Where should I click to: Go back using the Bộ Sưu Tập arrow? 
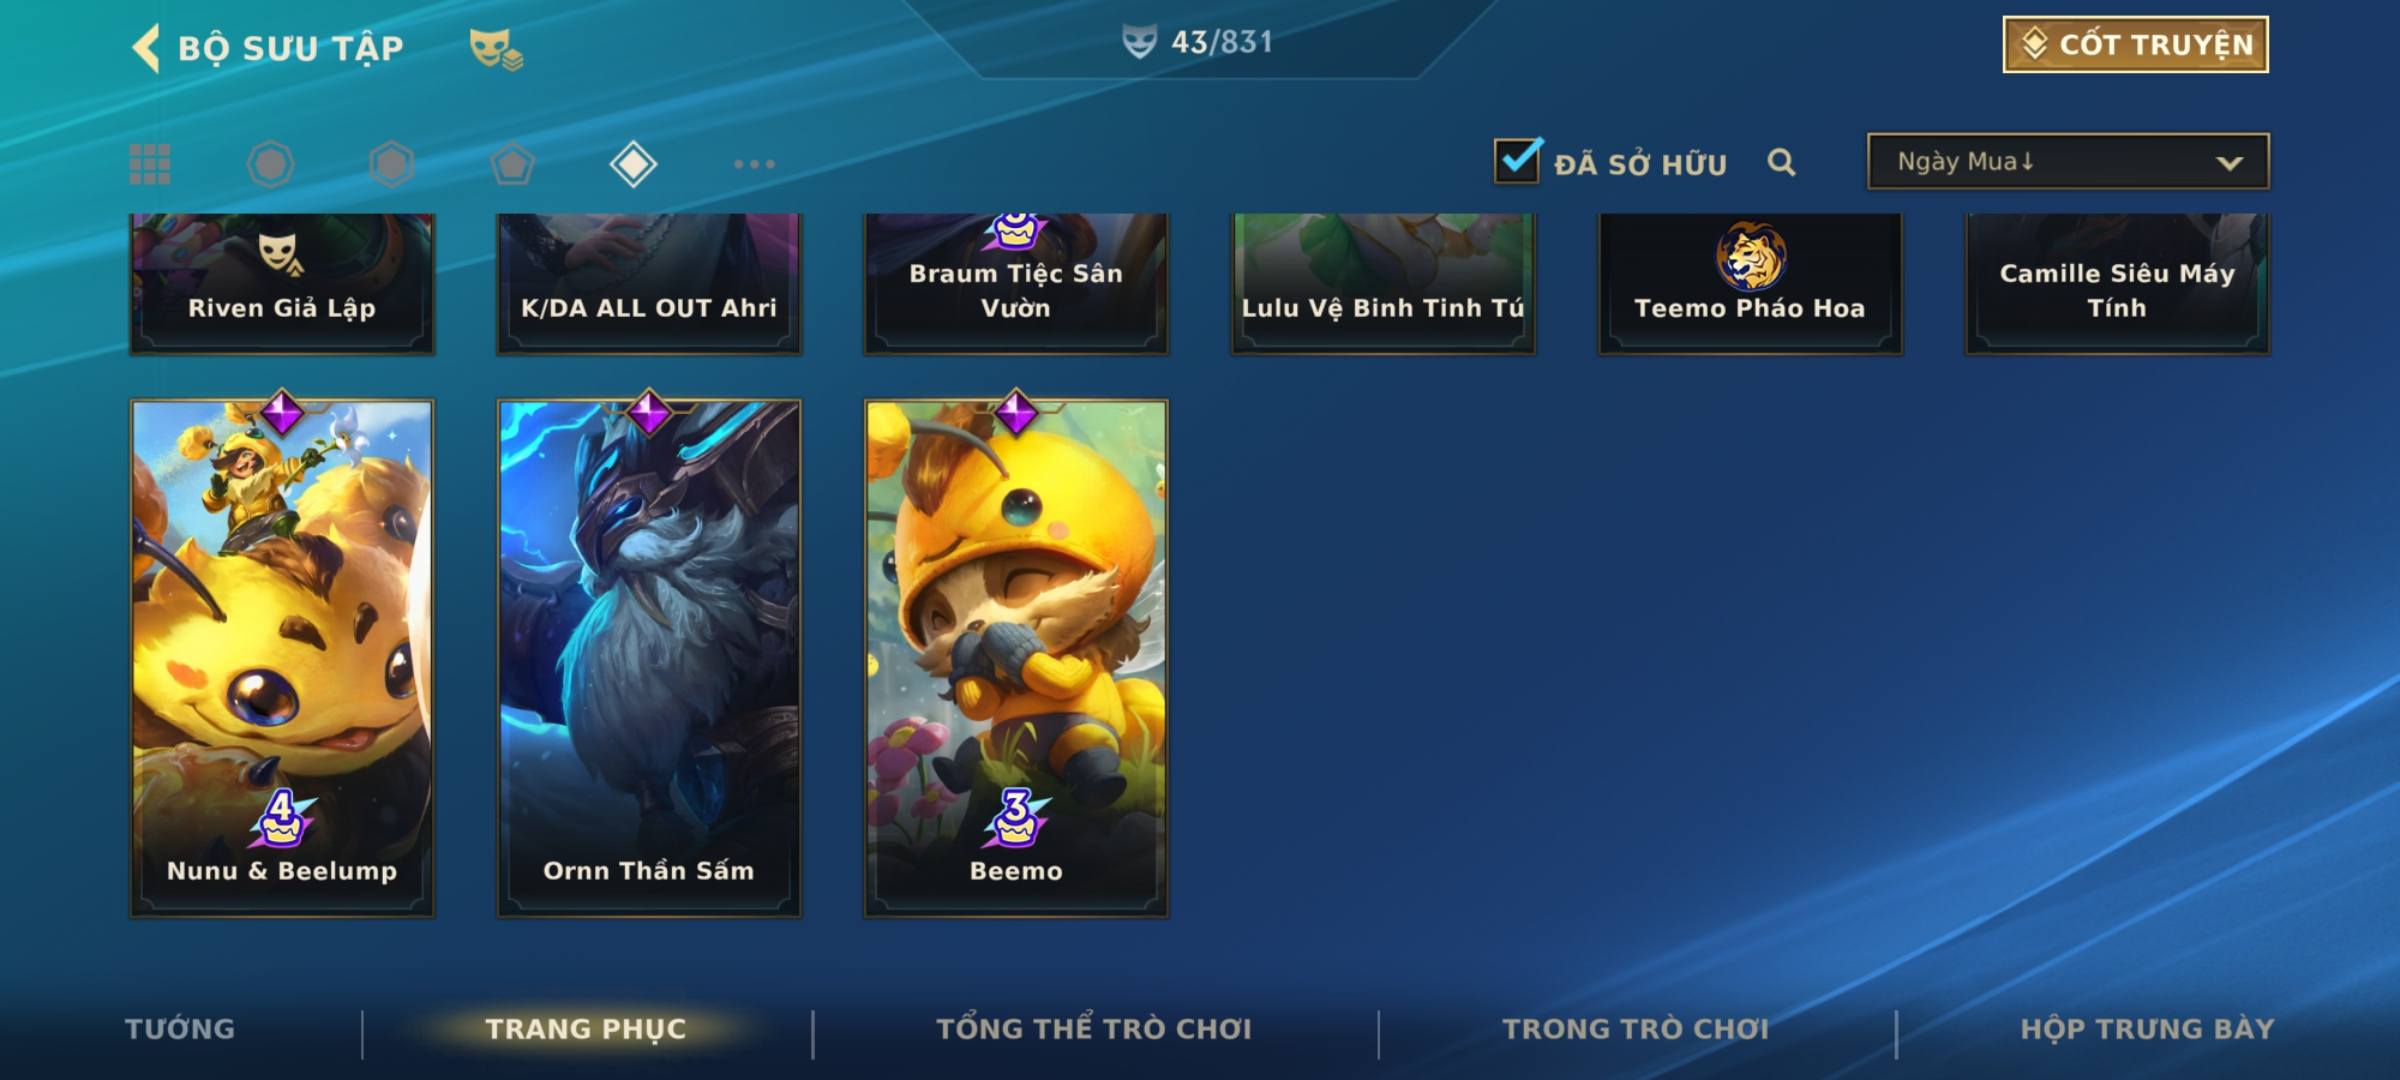click(x=146, y=48)
